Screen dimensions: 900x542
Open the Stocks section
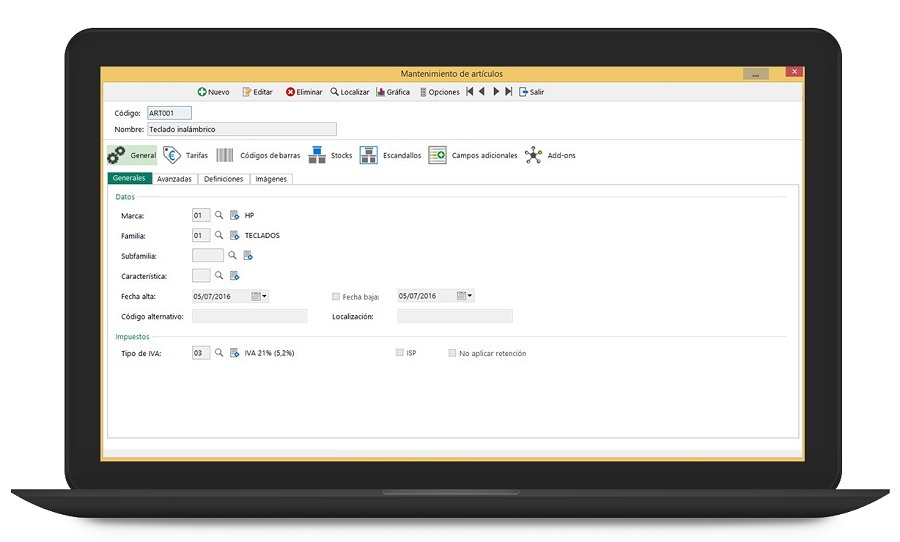(x=330, y=155)
